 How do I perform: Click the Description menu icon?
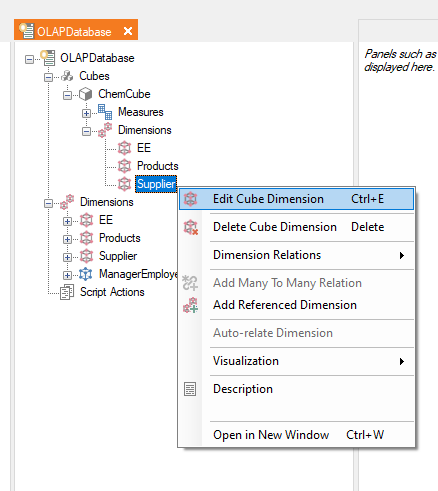tap(190, 389)
